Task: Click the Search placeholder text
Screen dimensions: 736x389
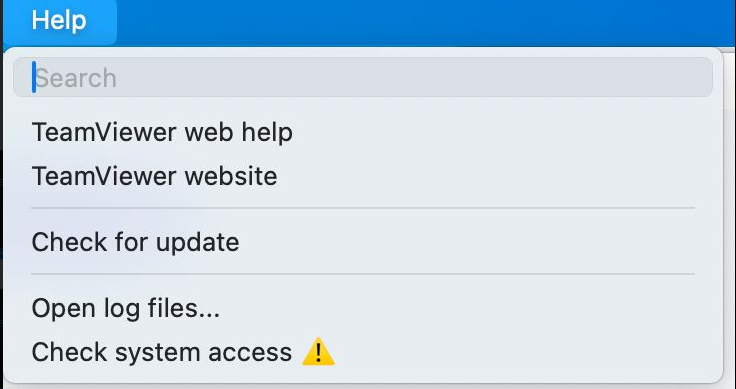Action: pos(76,78)
